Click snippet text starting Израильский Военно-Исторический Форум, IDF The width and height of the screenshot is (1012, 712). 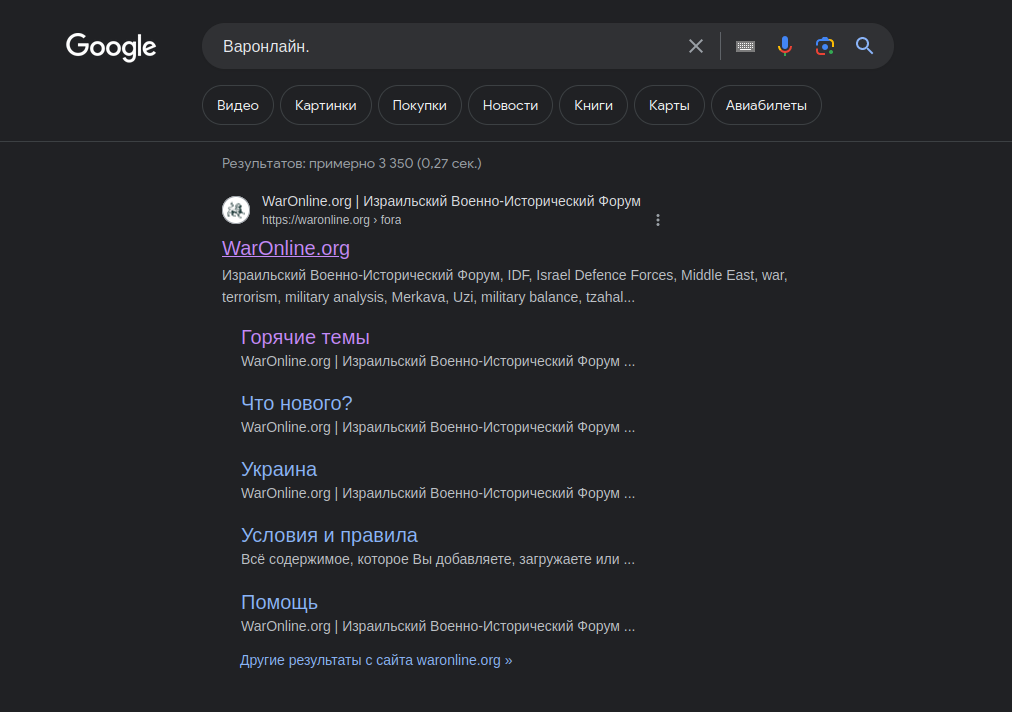pos(505,286)
